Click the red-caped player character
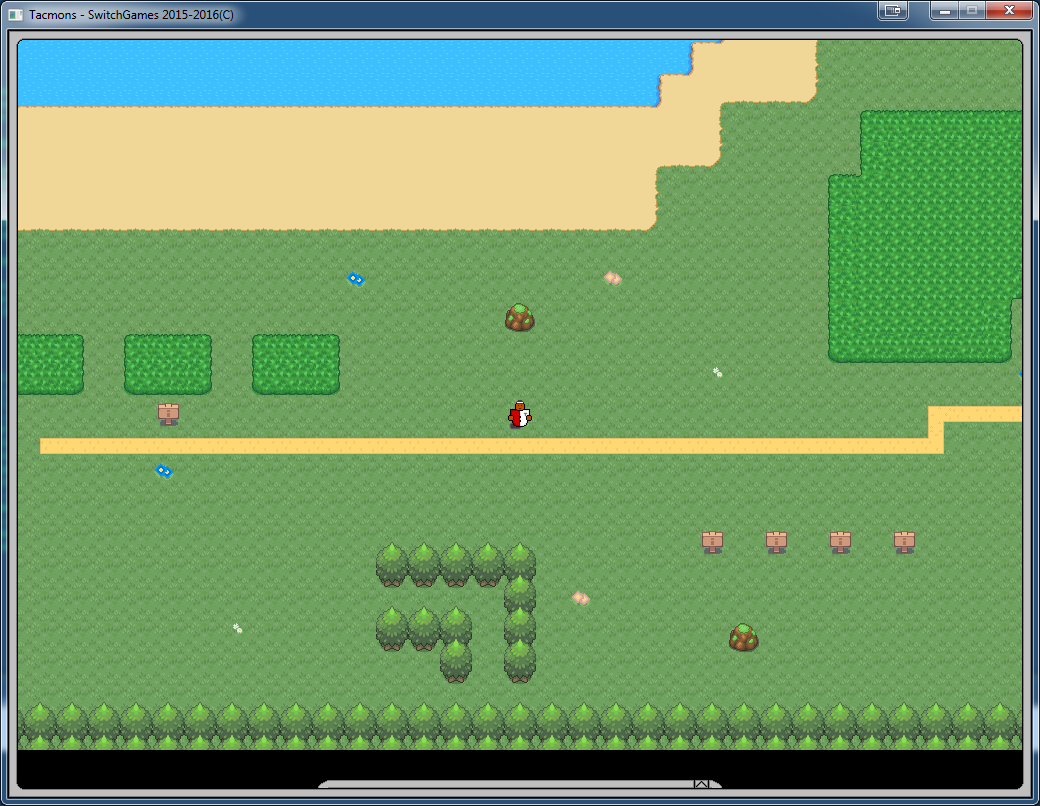 pyautogui.click(x=520, y=415)
